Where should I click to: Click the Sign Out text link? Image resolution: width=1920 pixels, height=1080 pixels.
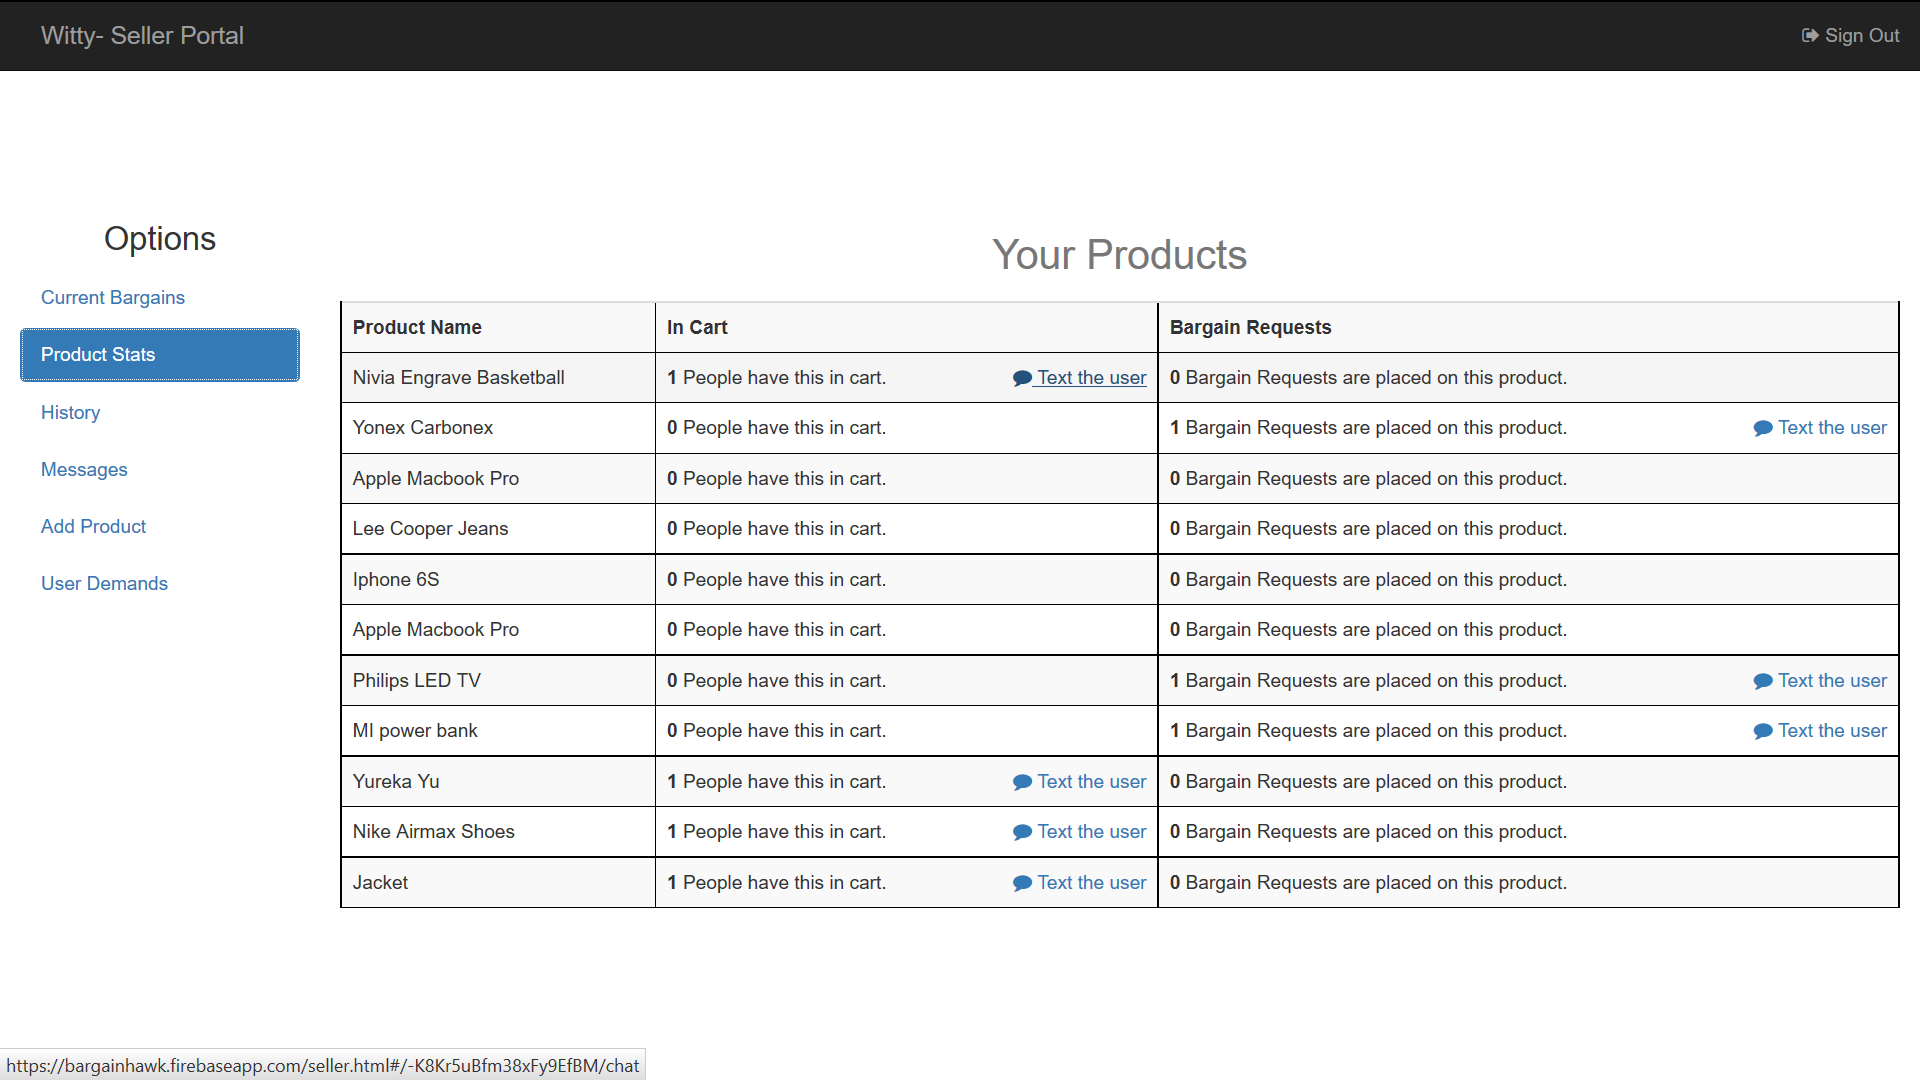tap(1862, 36)
